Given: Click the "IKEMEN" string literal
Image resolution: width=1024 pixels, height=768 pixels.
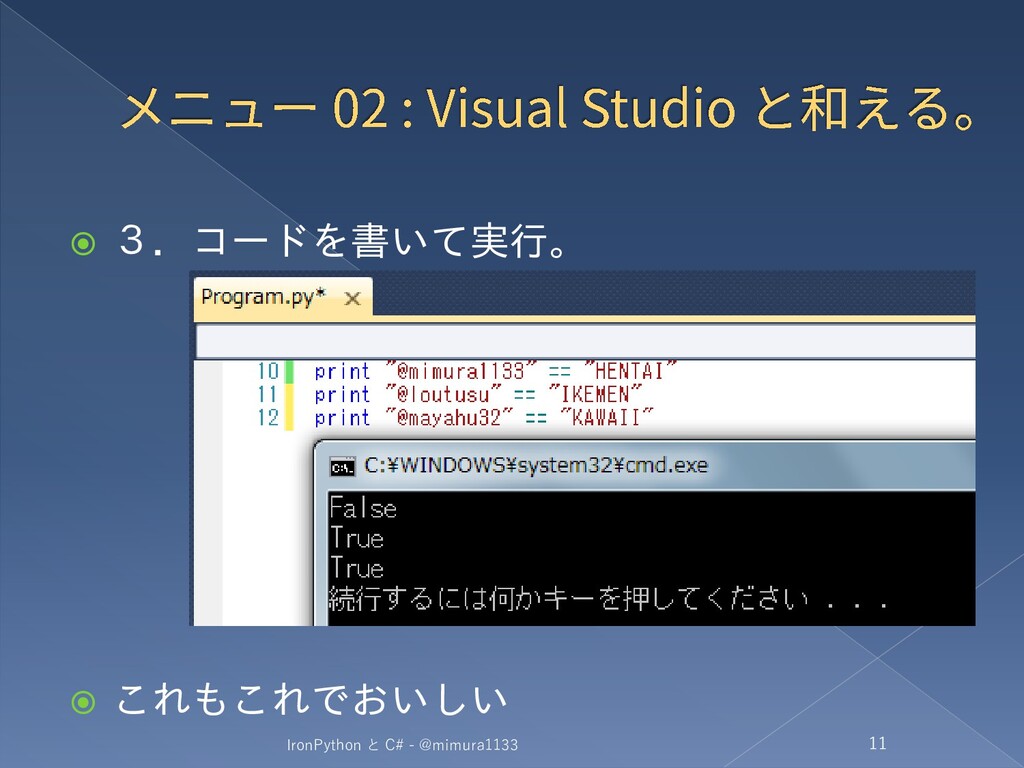Looking at the screenshot, I should [595, 394].
